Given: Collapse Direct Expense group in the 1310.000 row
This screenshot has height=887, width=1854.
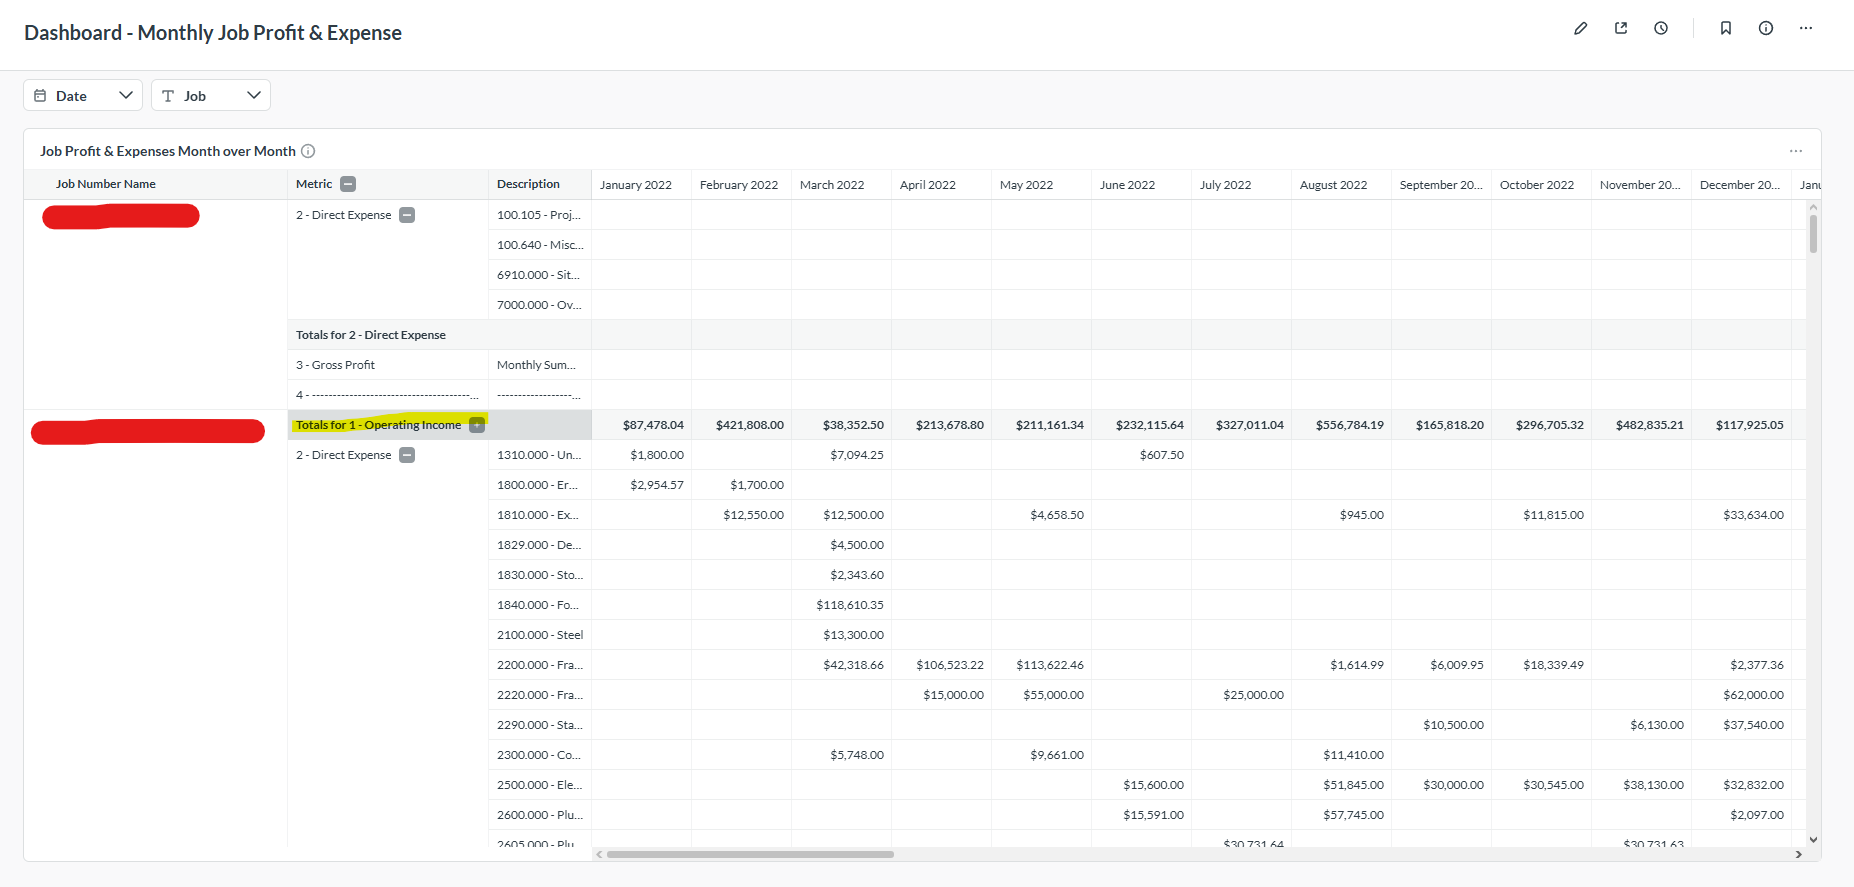Looking at the screenshot, I should (x=407, y=455).
